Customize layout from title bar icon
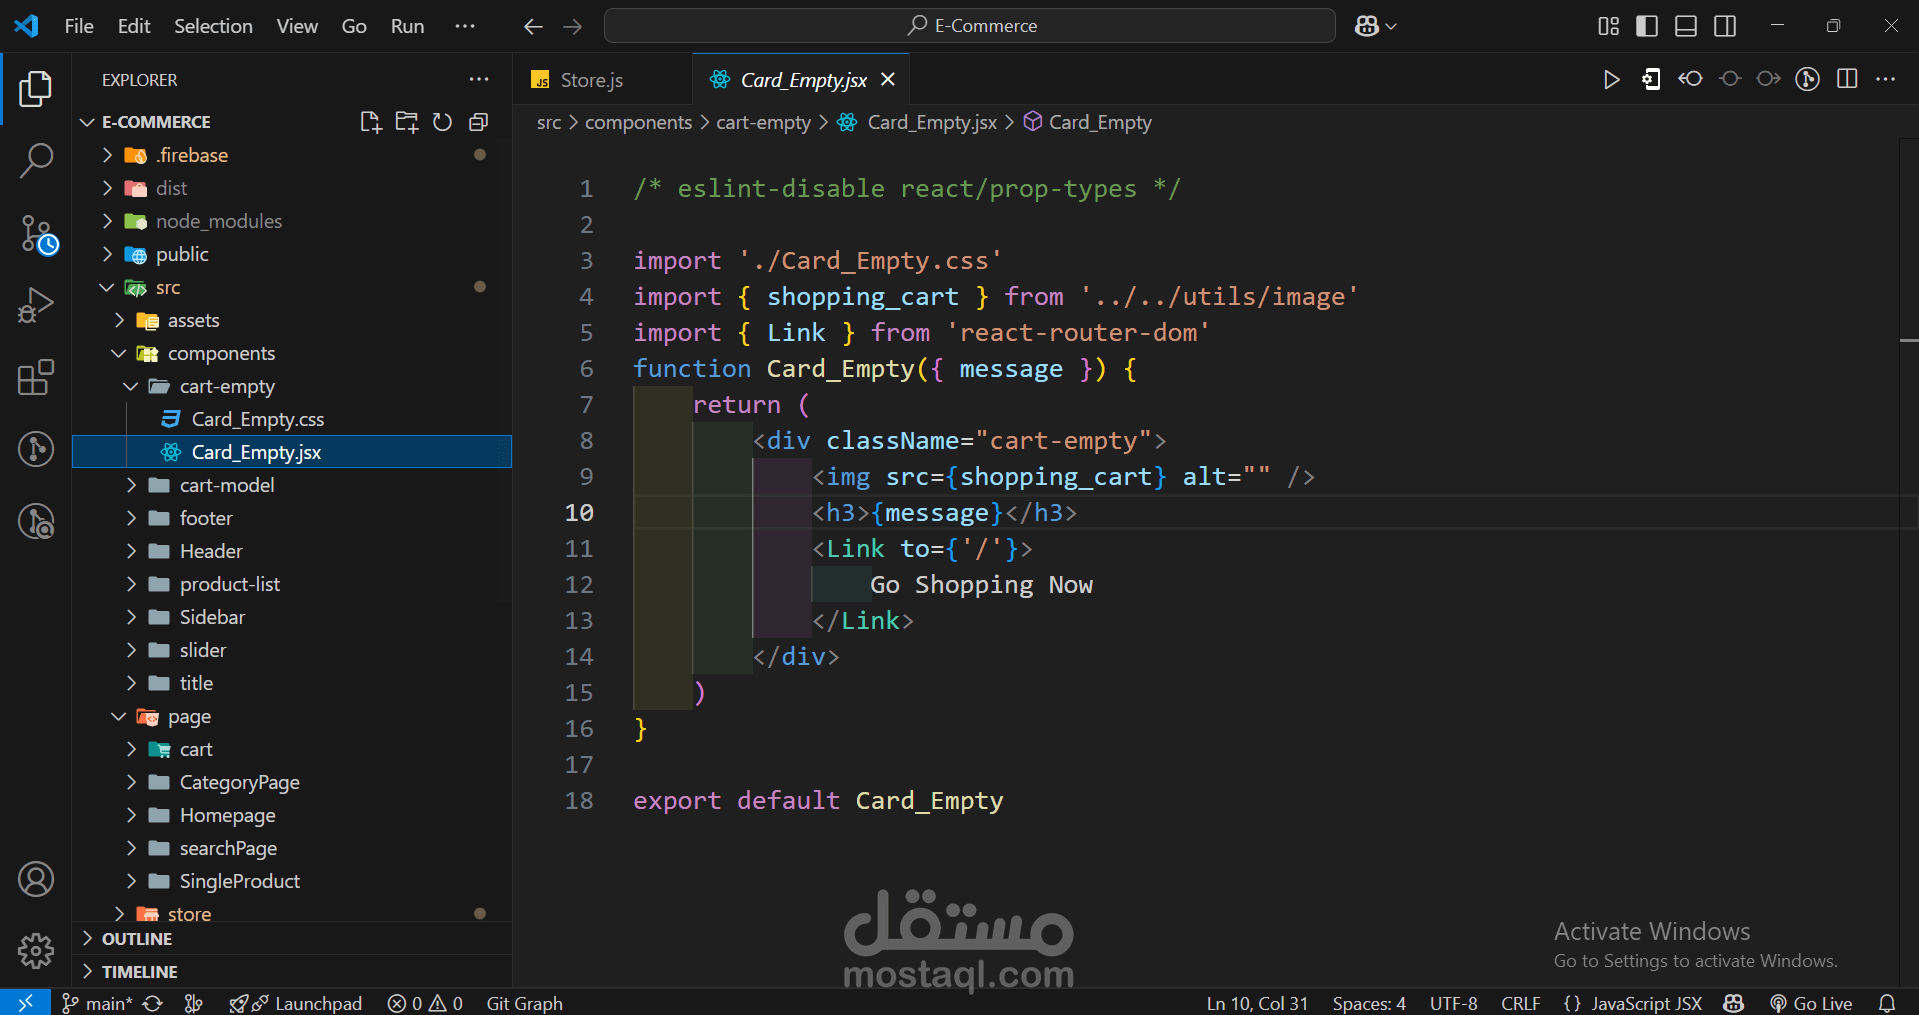Viewport: 1919px width, 1015px height. click(x=1608, y=27)
